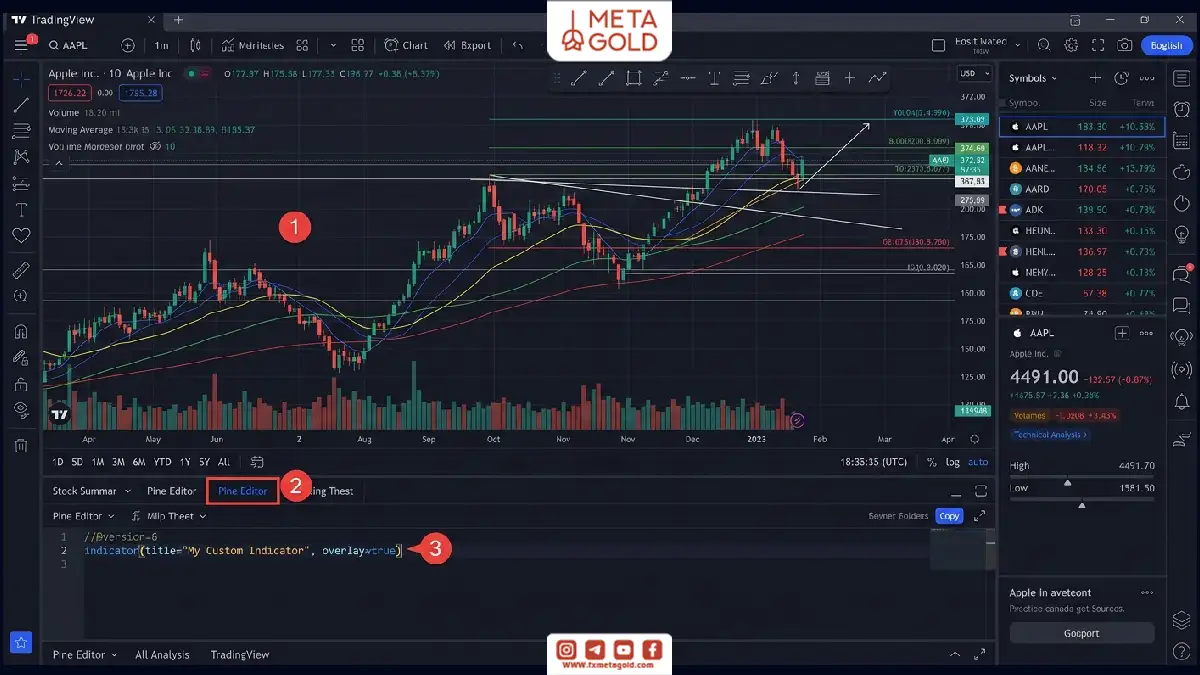The height and width of the screenshot is (675, 1200).
Task: Open the Stock Summar dropdown tab
Action: click(90, 491)
